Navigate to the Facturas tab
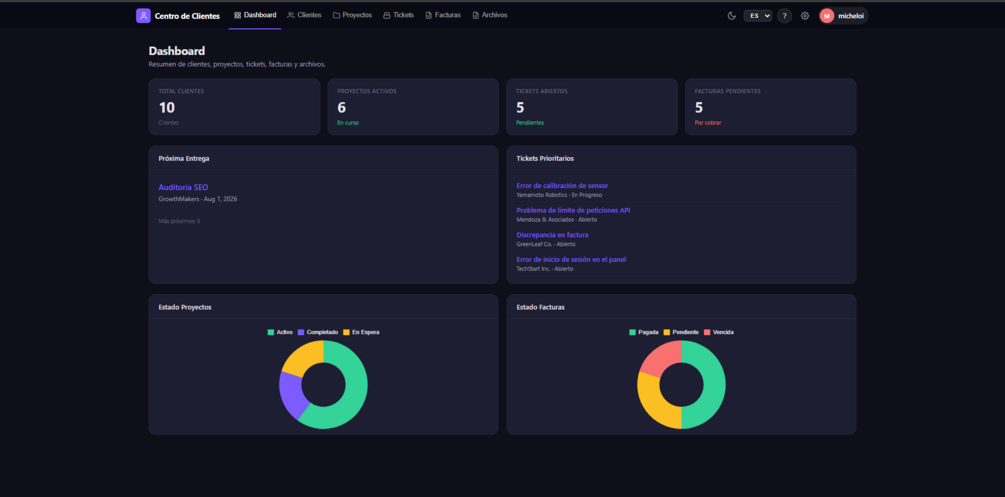Viewport: 1005px width, 497px height. click(443, 15)
